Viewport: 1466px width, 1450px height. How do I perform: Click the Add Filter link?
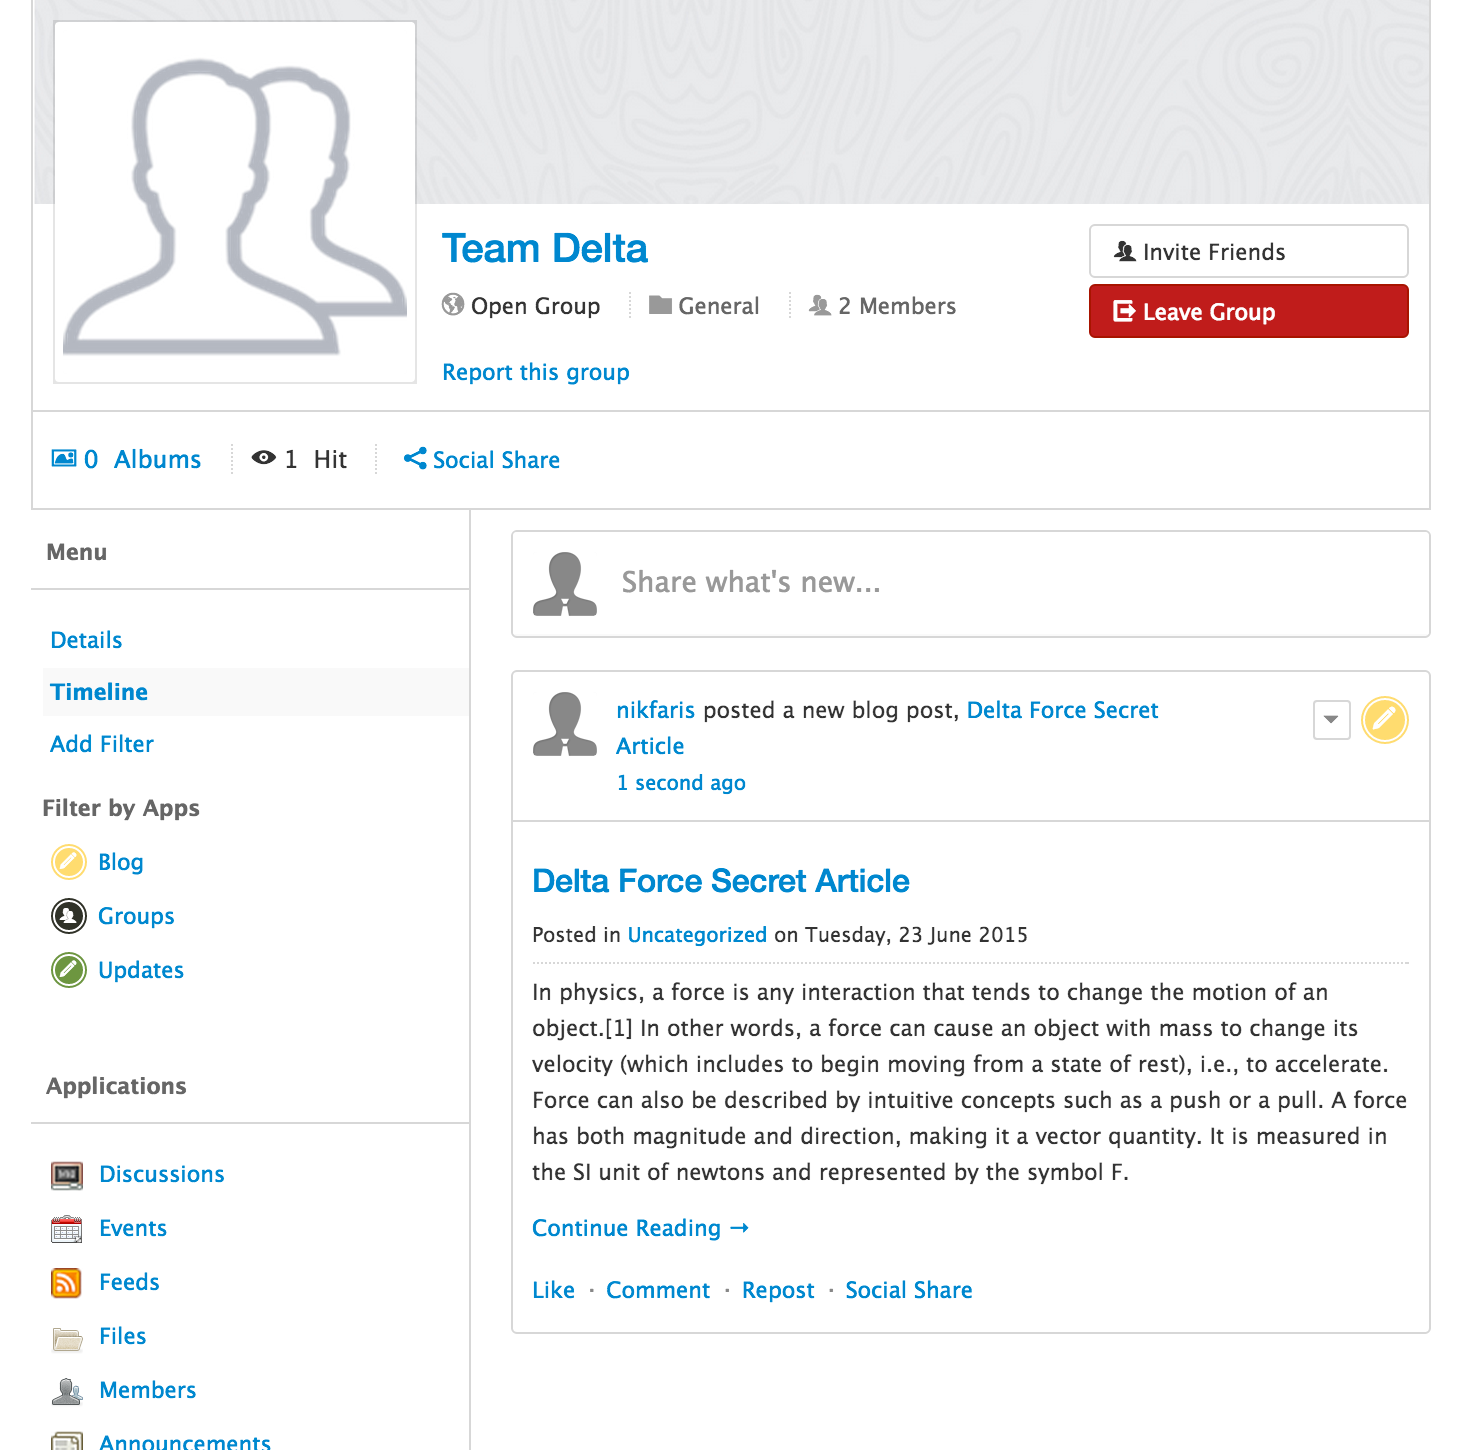coord(102,744)
